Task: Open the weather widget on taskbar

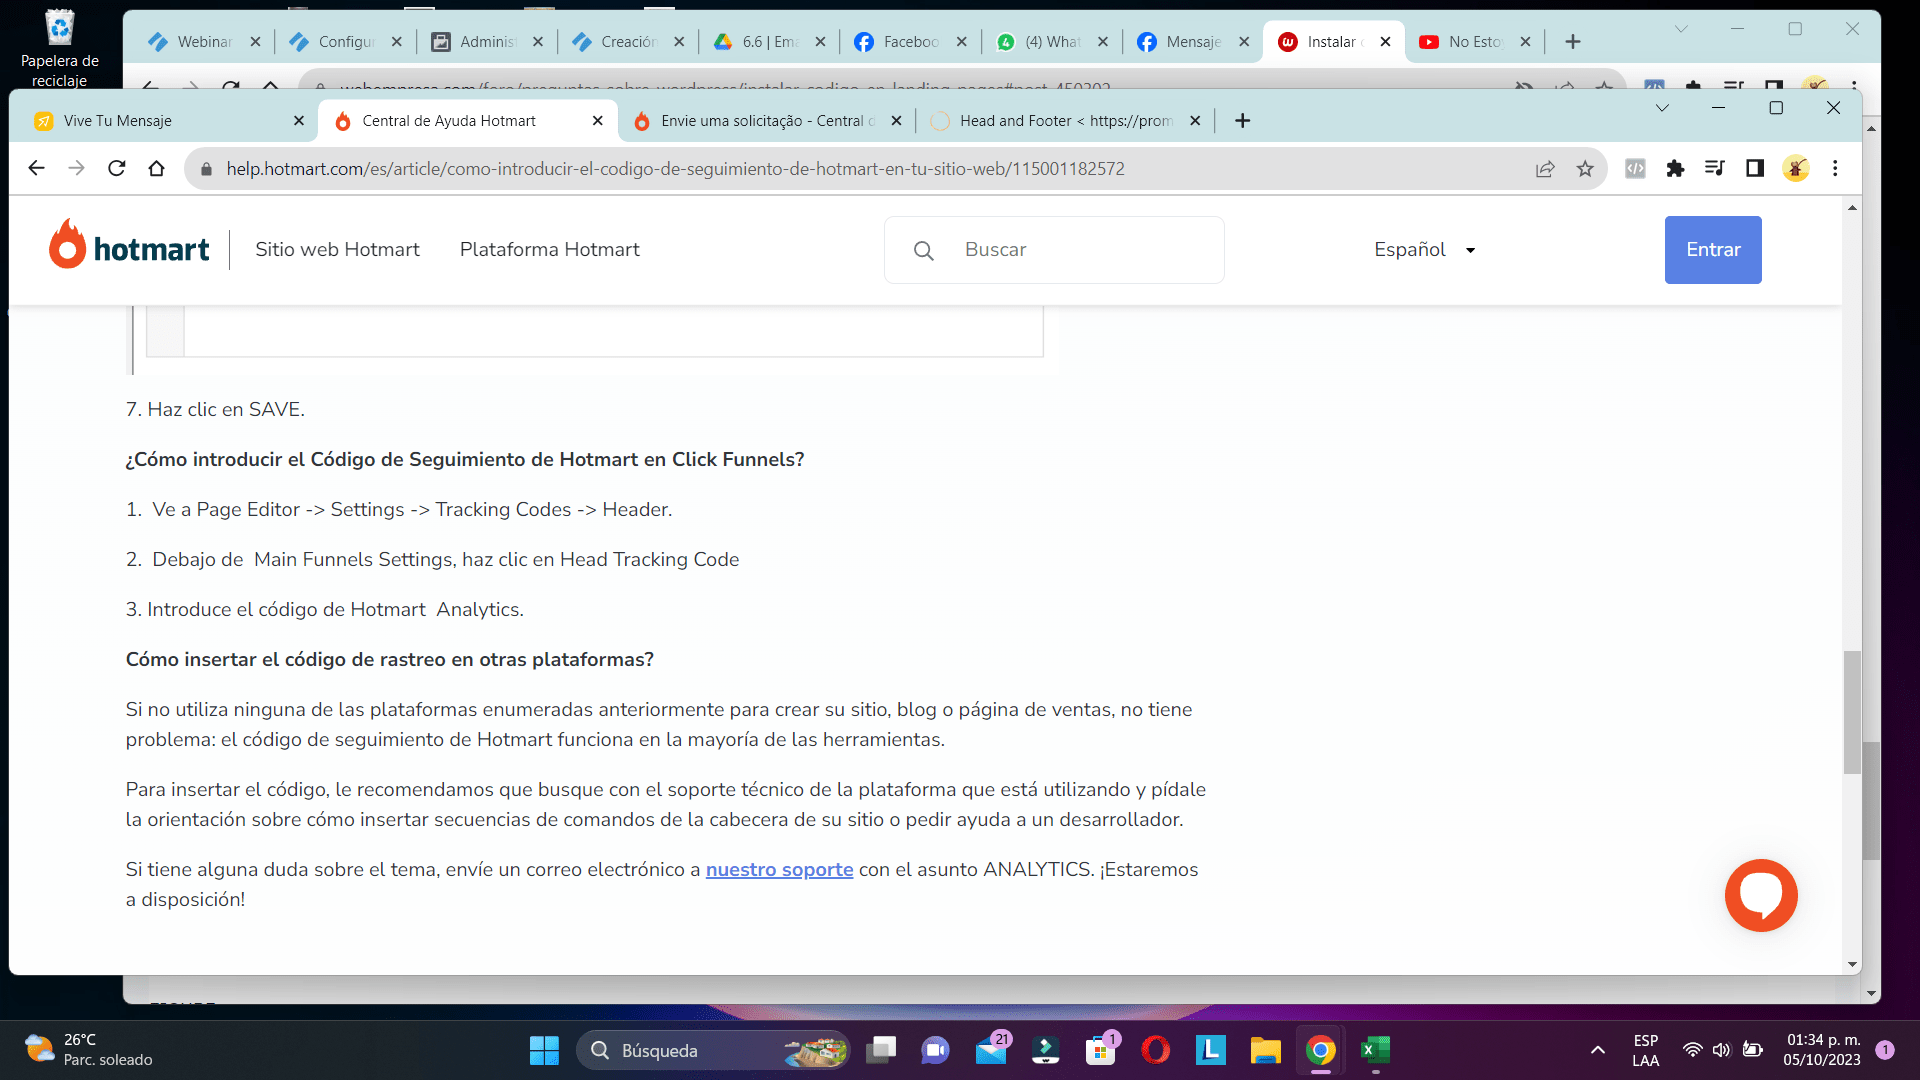Action: tap(90, 1050)
